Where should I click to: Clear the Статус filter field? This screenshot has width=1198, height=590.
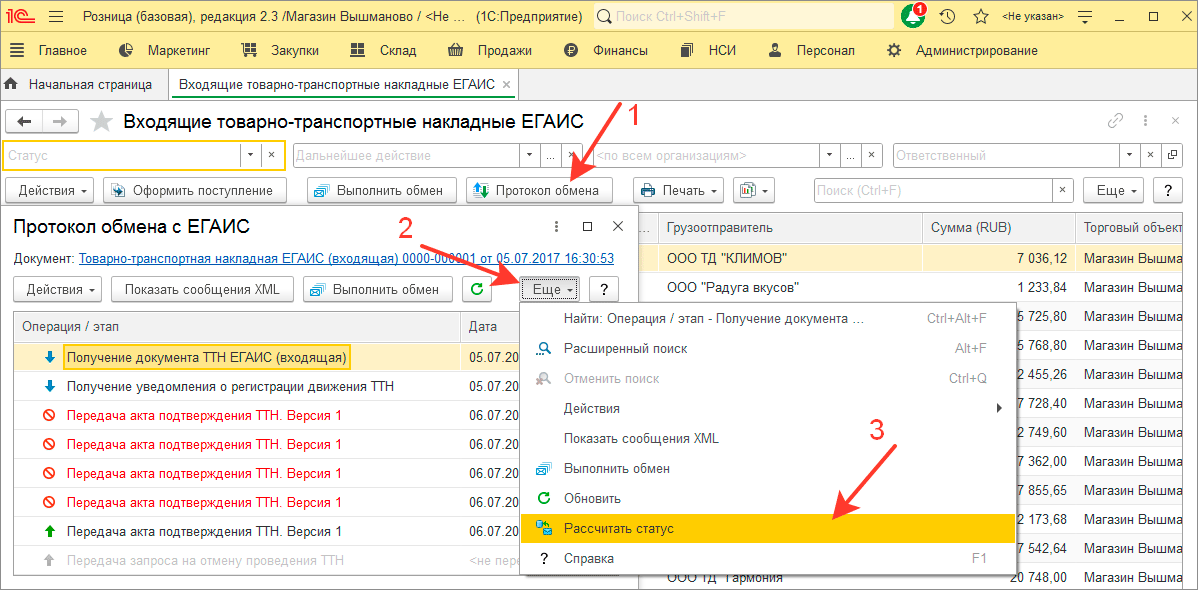coord(272,155)
